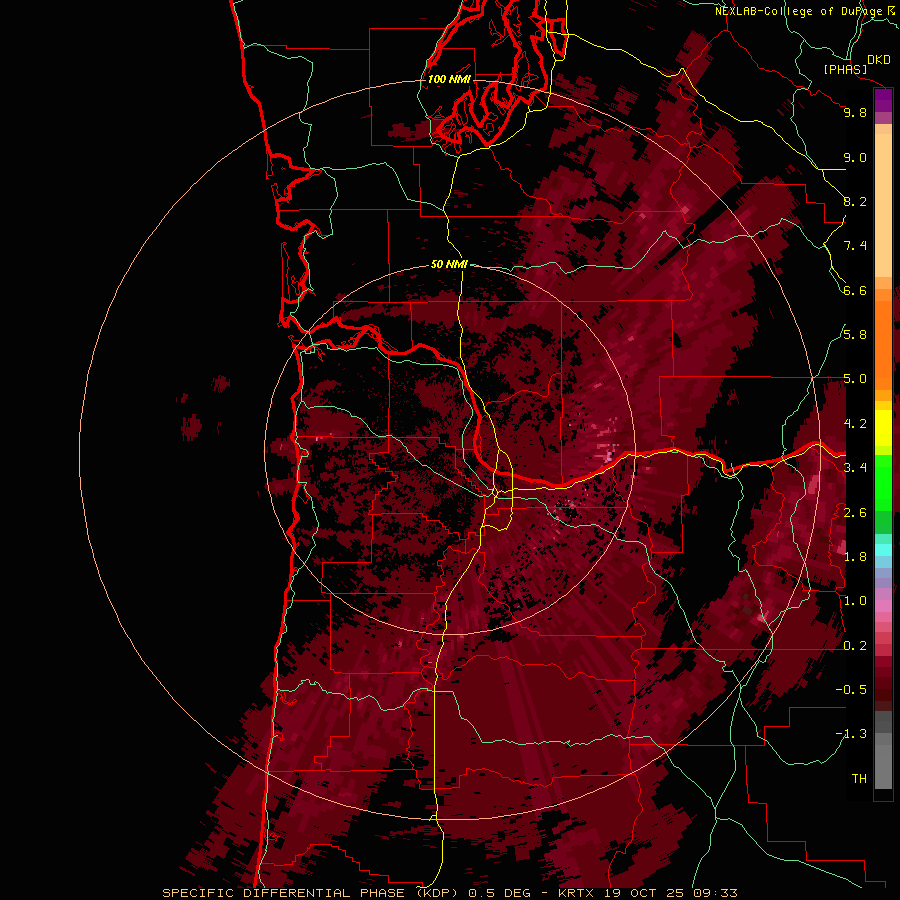
Task: Click the 6.6 value on the color scale
Action: 855,290
